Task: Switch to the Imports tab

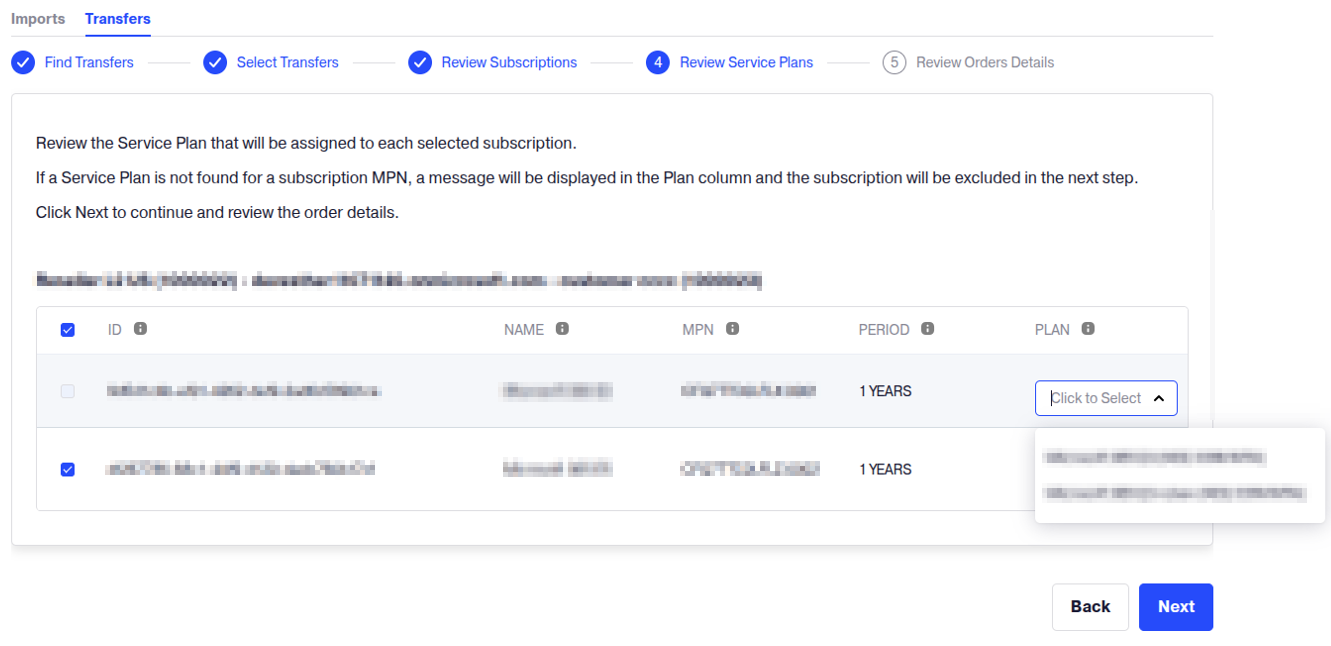Action: (x=38, y=19)
